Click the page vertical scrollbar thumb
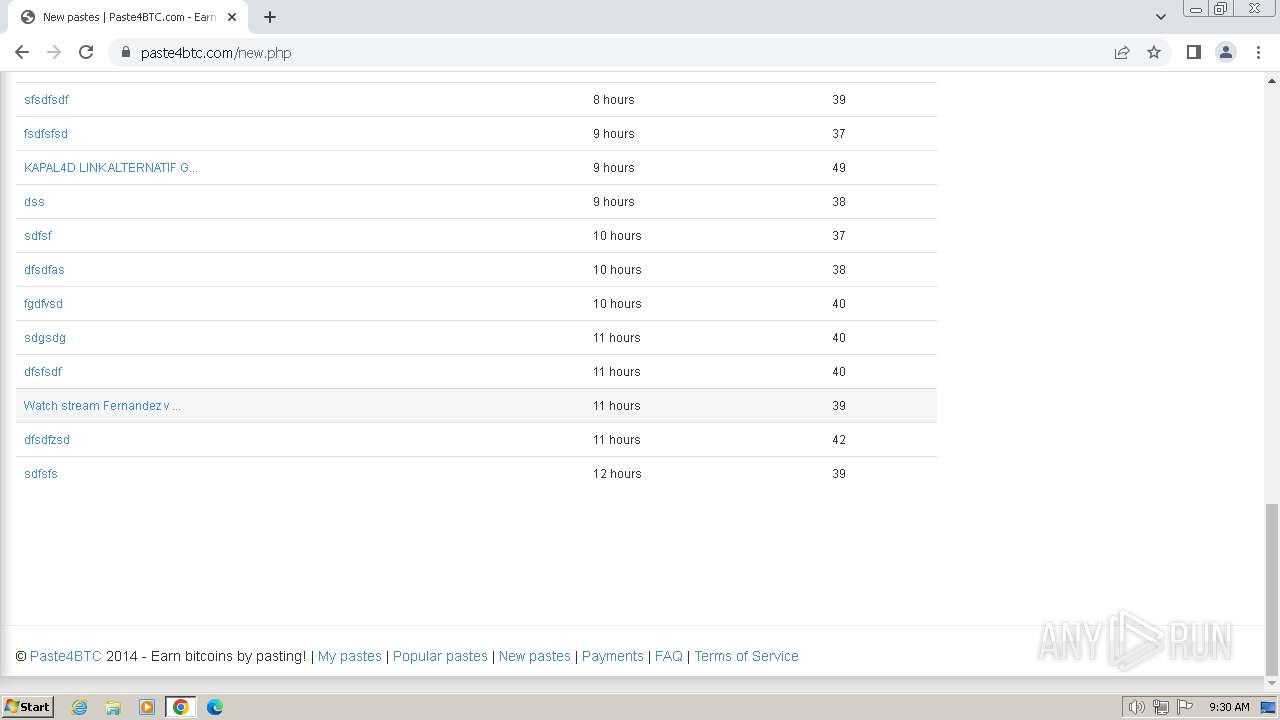Screen dimensions: 1280x720 click(1271, 590)
